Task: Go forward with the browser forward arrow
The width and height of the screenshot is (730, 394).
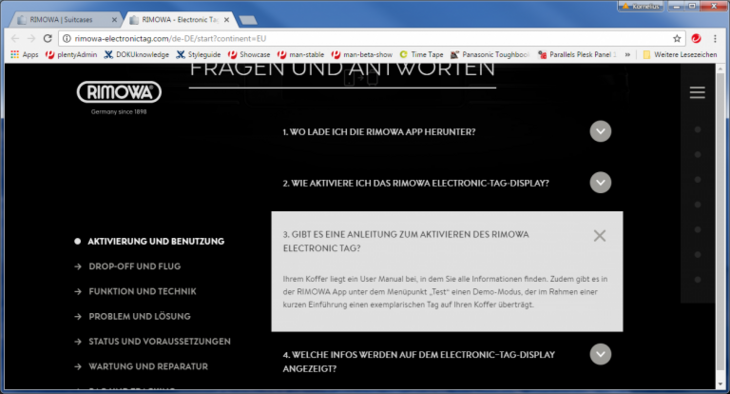Action: (31, 38)
